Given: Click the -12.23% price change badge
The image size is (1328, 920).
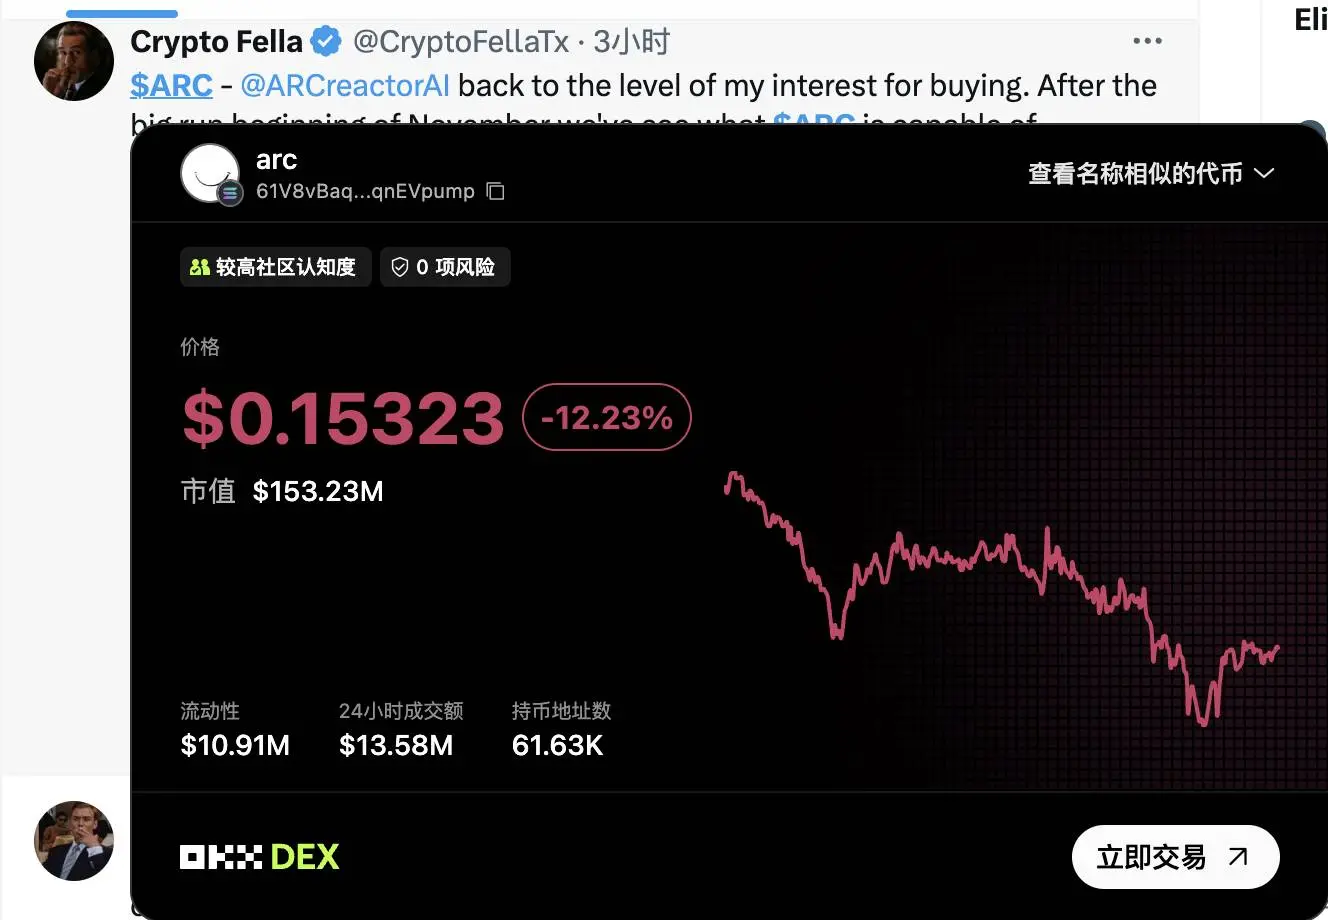Looking at the screenshot, I should tap(607, 417).
